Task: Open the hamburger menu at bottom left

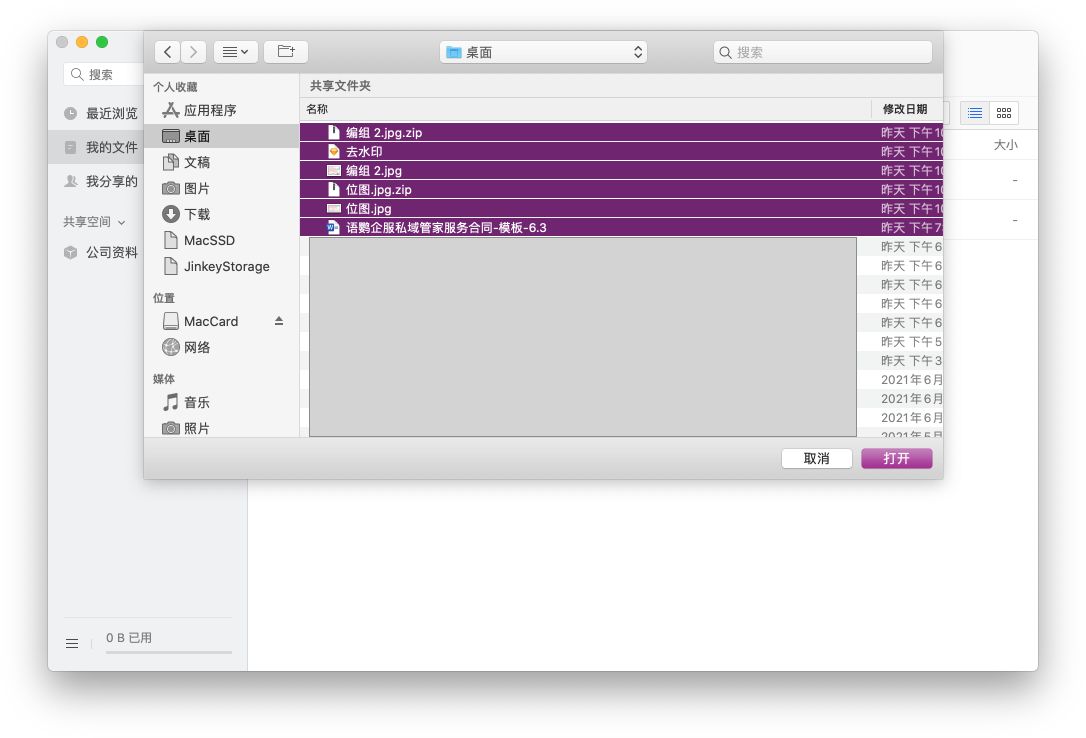Action: point(72,643)
